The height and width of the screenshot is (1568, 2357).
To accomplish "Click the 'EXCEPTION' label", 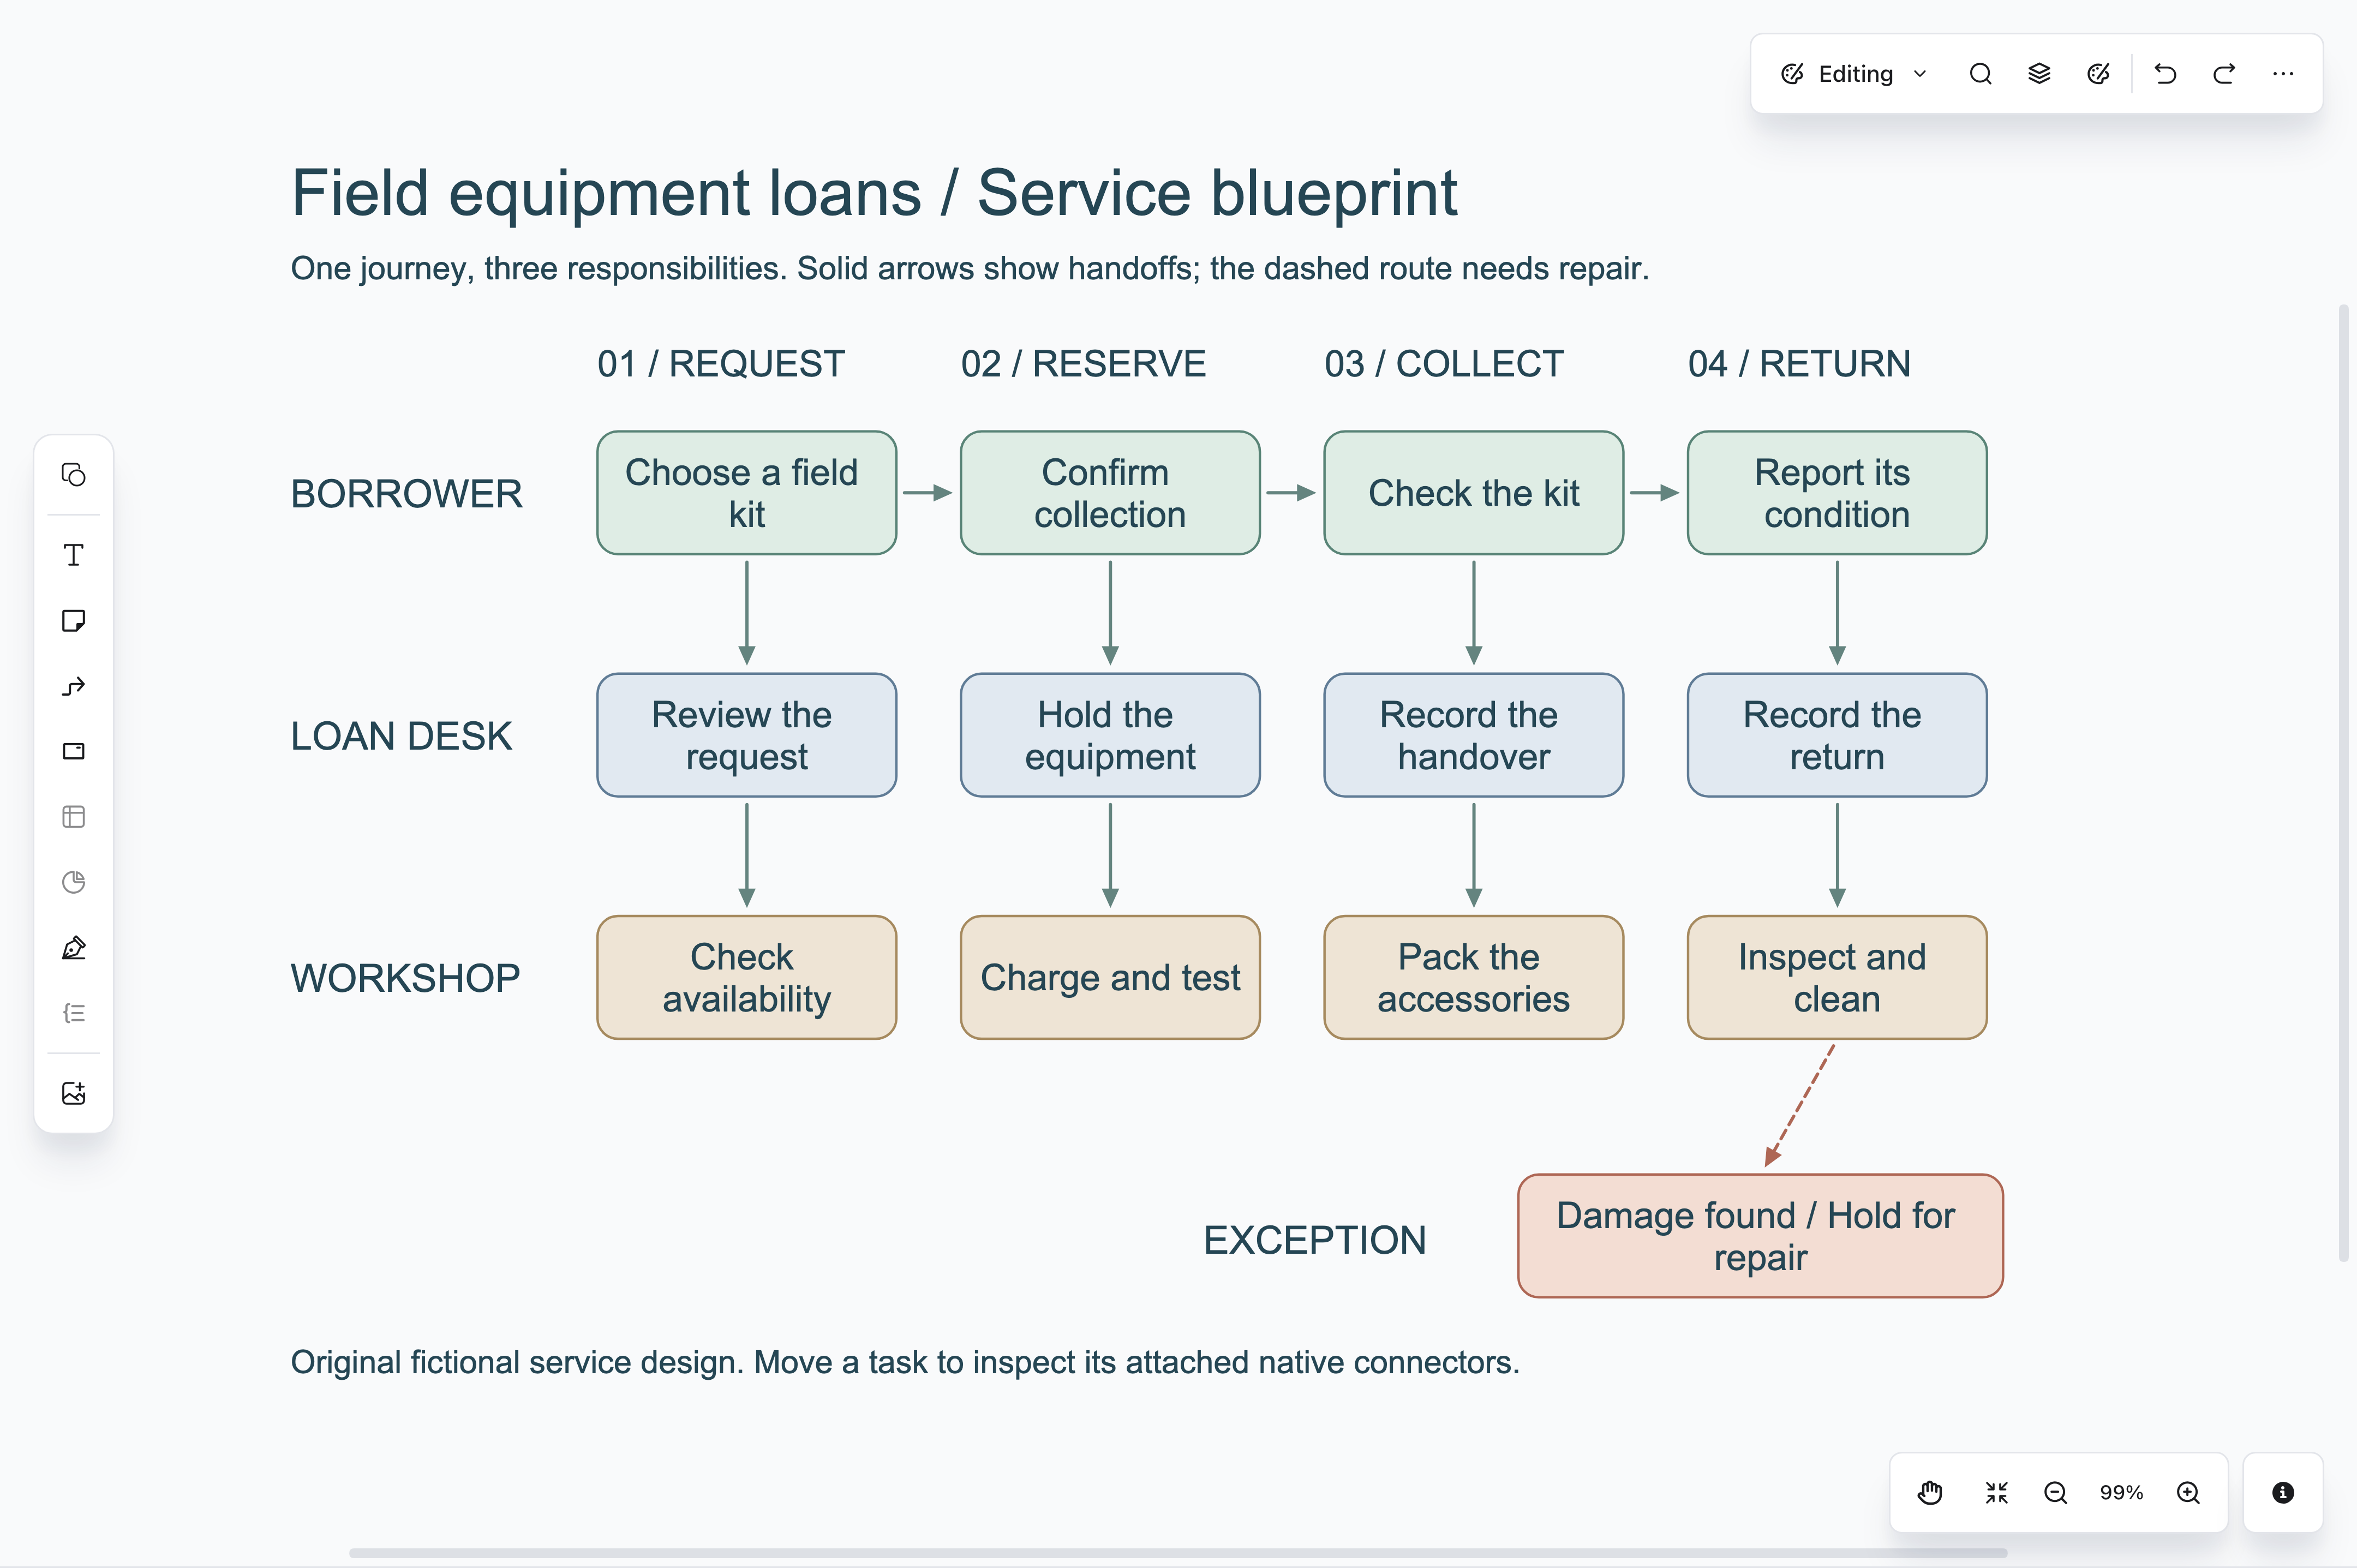I will 1314,1240.
